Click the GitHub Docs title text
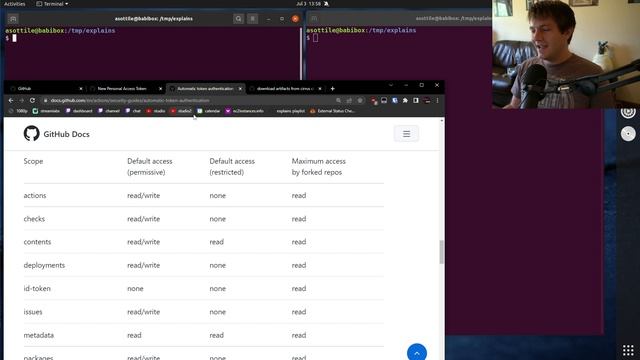Viewport: 640px width, 360px height. click(x=67, y=134)
